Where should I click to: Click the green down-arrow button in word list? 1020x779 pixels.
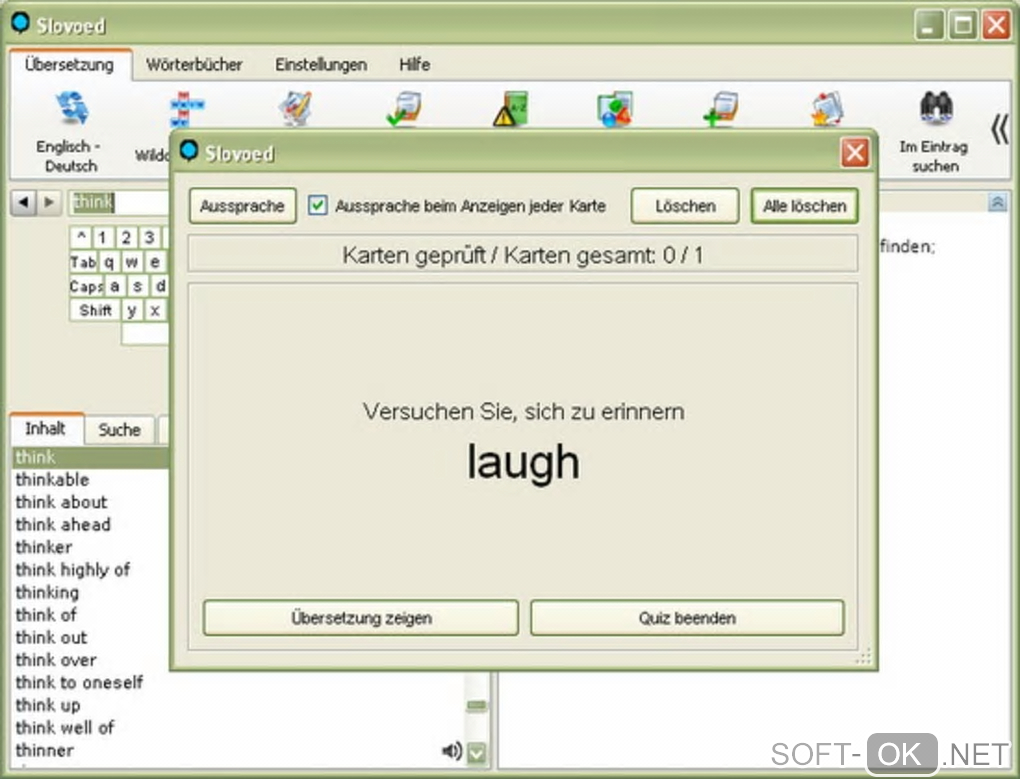click(476, 752)
